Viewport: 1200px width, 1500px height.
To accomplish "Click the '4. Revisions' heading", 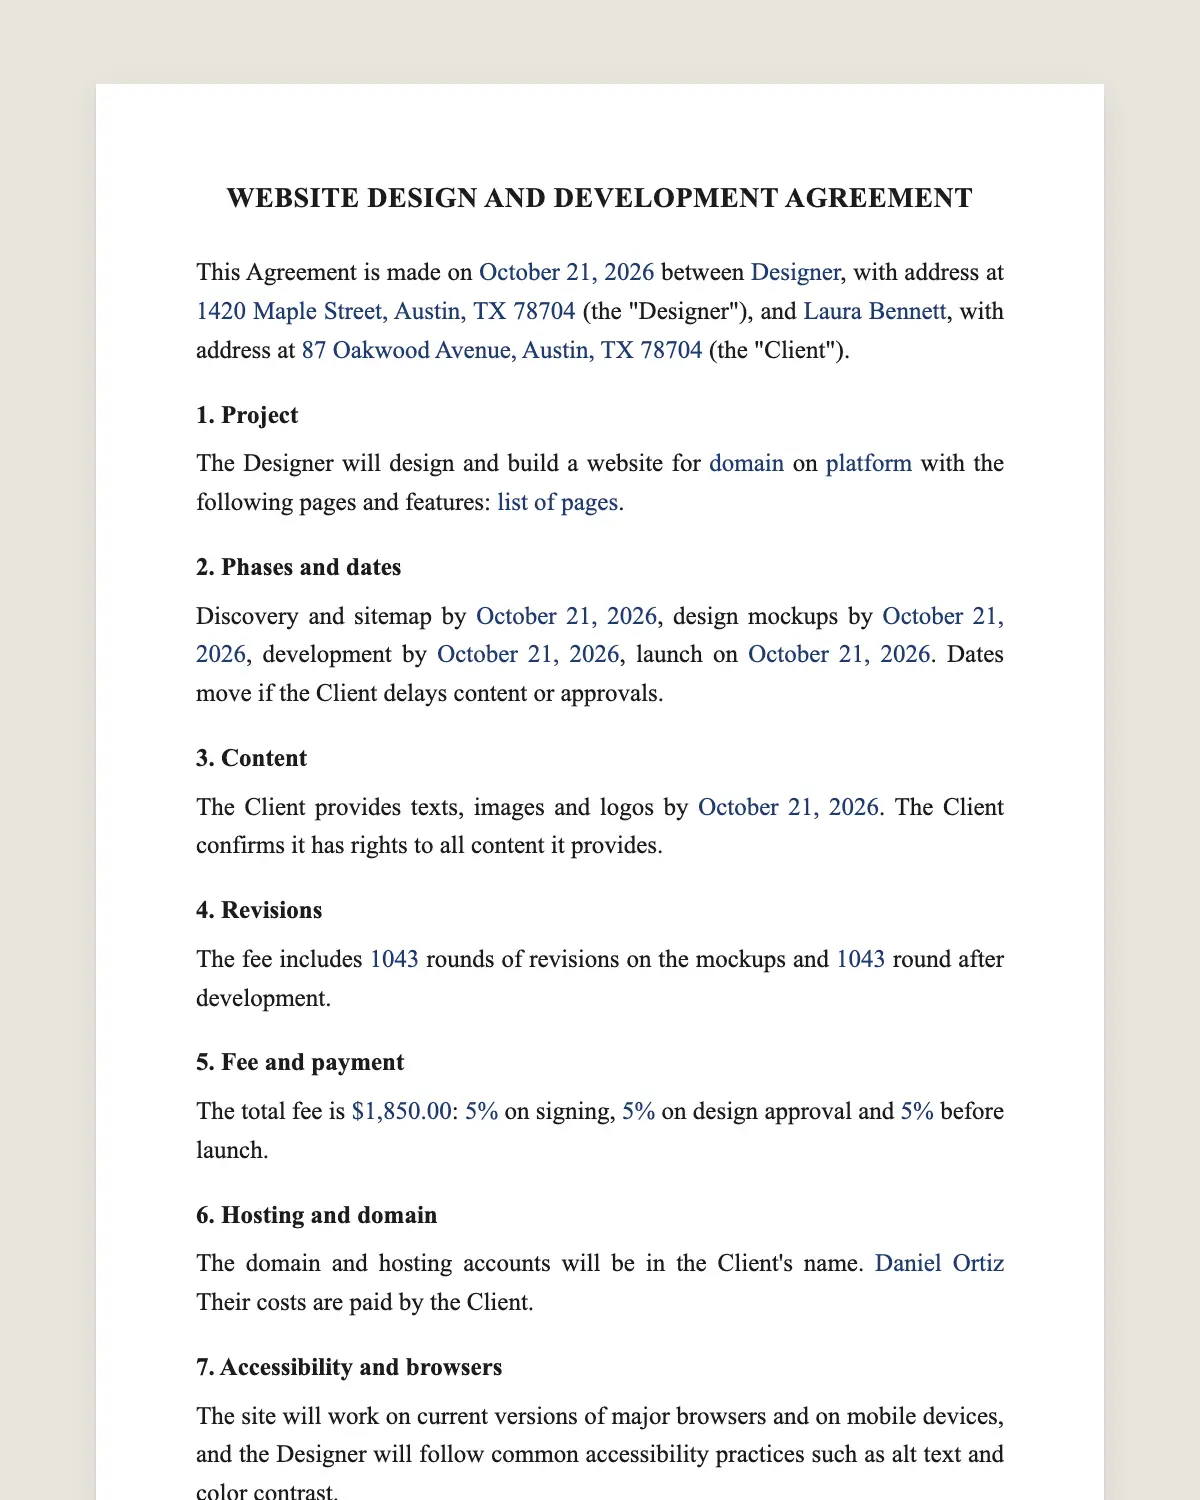I will coord(259,910).
